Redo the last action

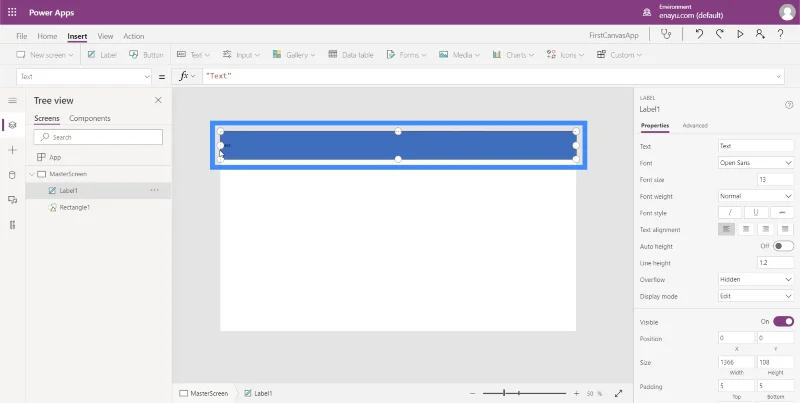719,34
